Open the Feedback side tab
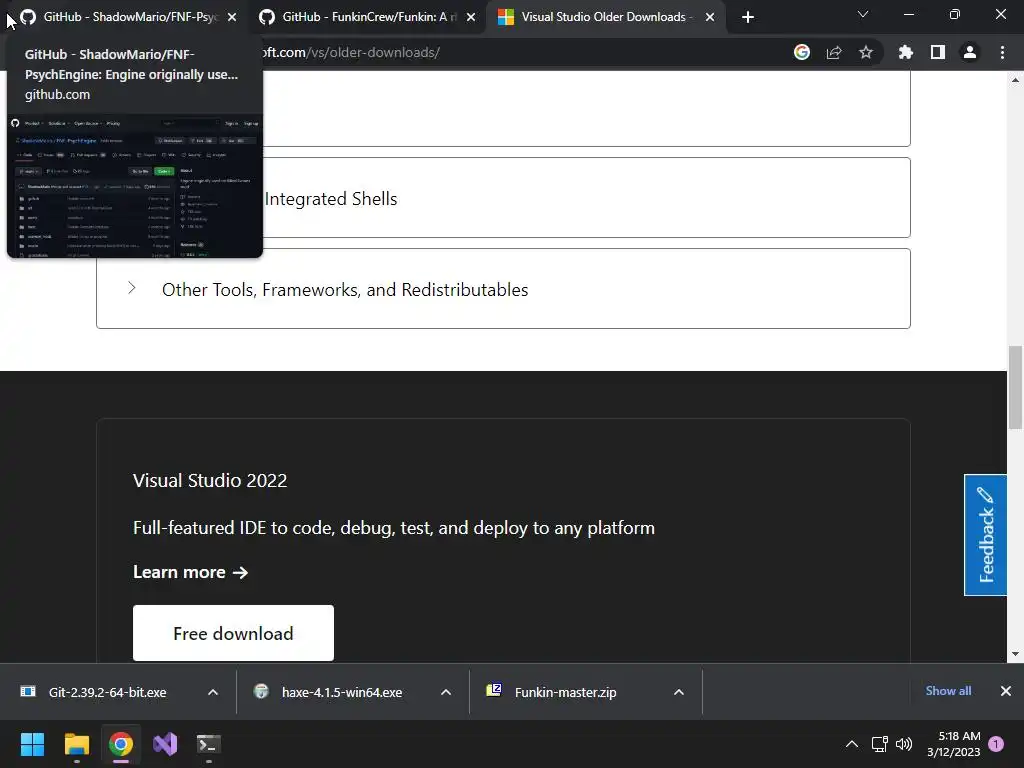This screenshot has height=768, width=1024. point(985,535)
